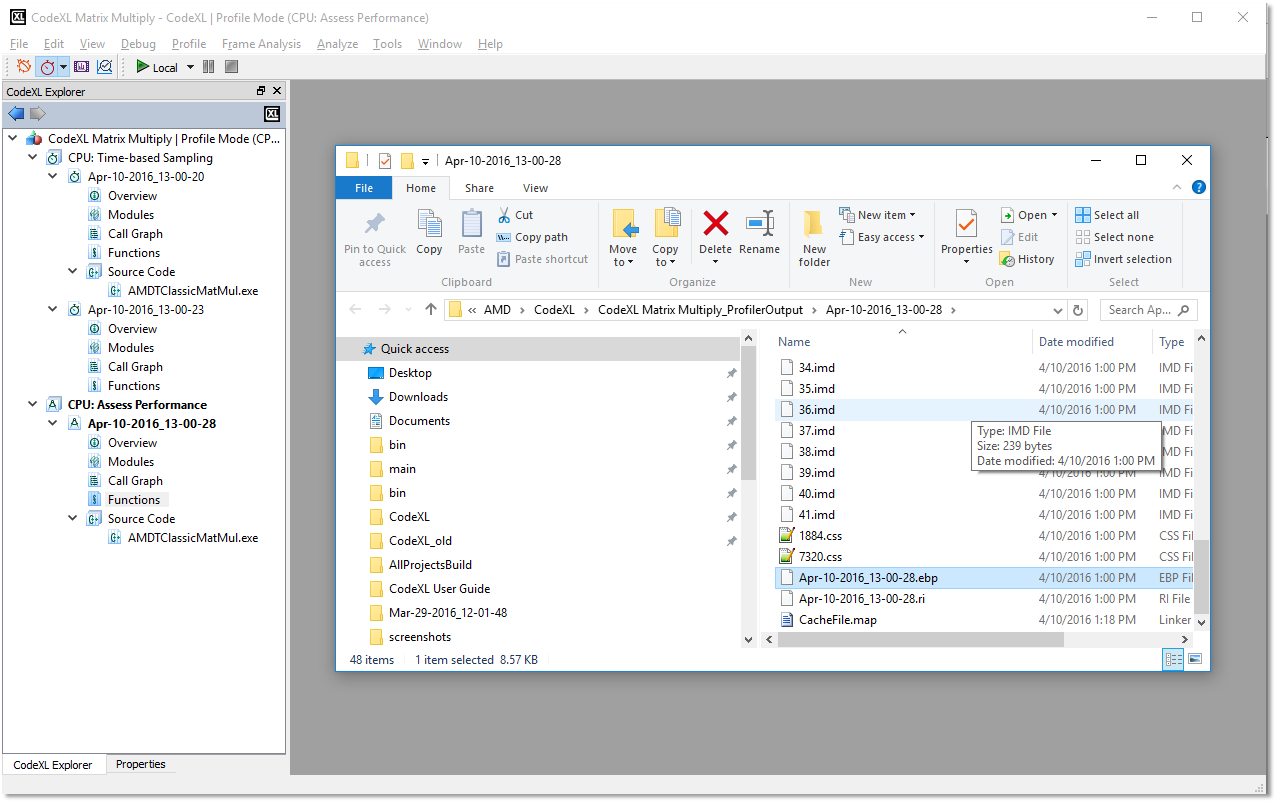Click Copy path in the ribbon

pos(532,237)
